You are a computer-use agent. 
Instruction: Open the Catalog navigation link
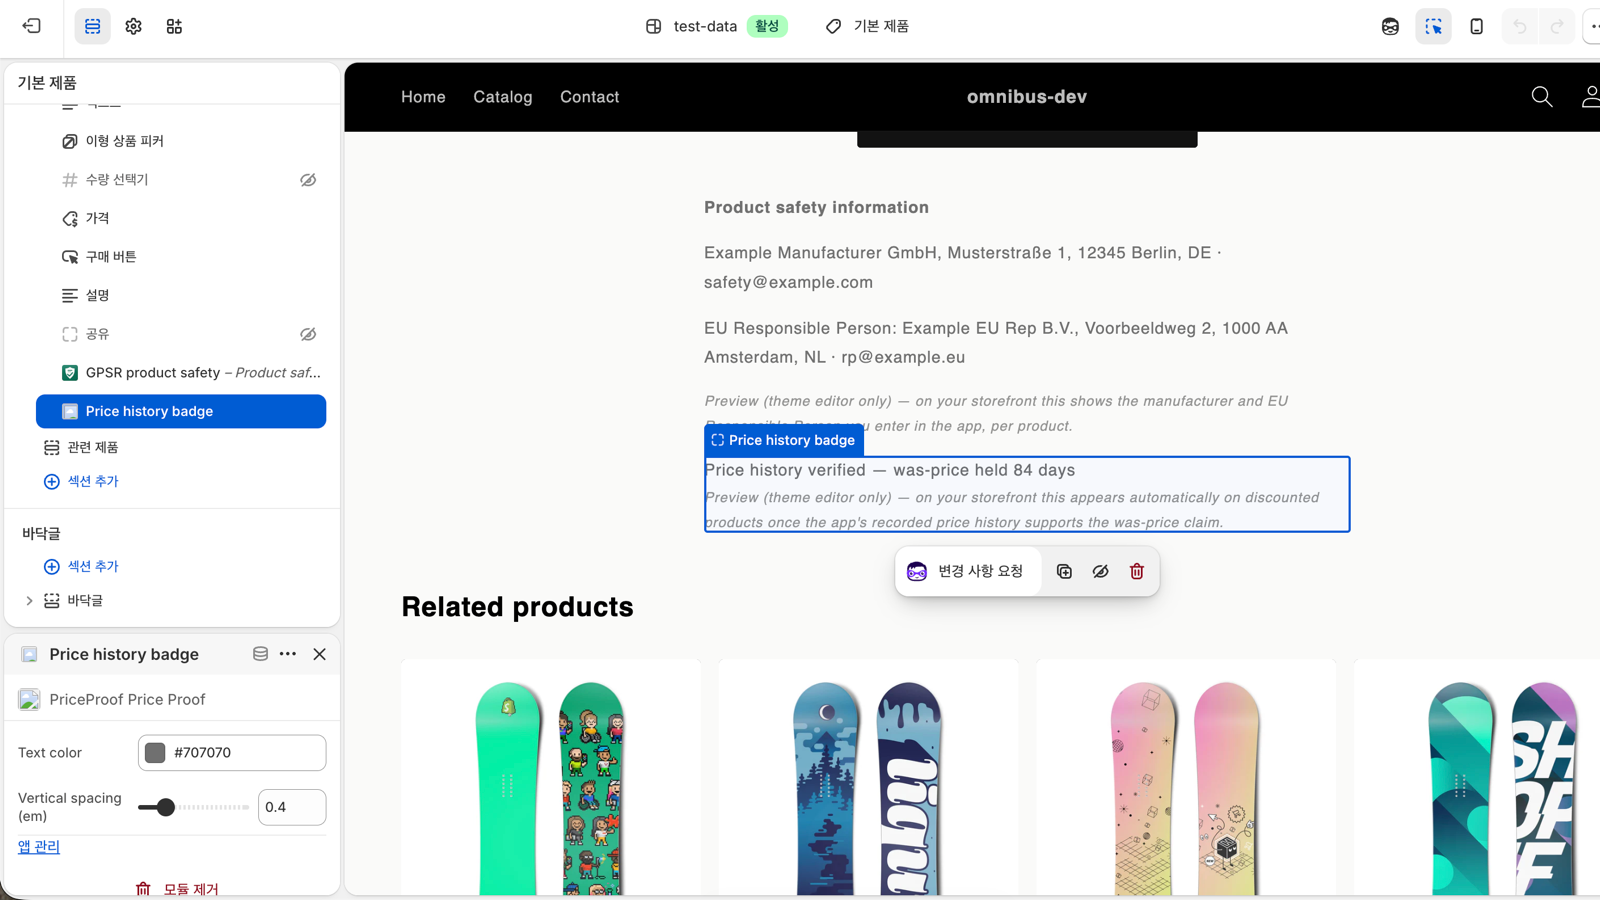click(503, 97)
